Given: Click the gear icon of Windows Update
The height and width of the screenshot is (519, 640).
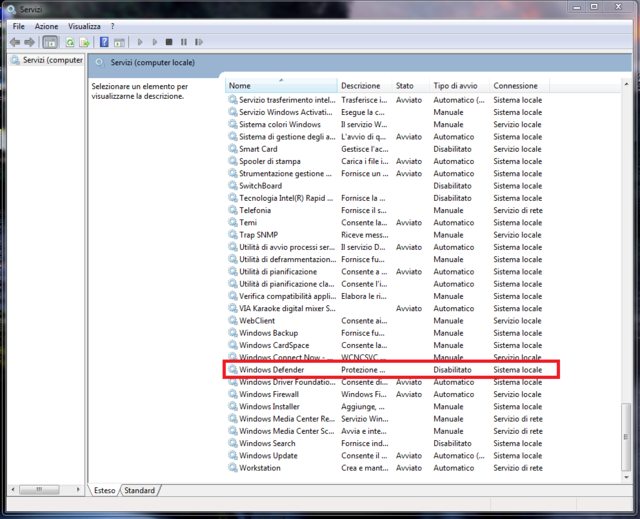Looking at the screenshot, I should pyautogui.click(x=233, y=455).
